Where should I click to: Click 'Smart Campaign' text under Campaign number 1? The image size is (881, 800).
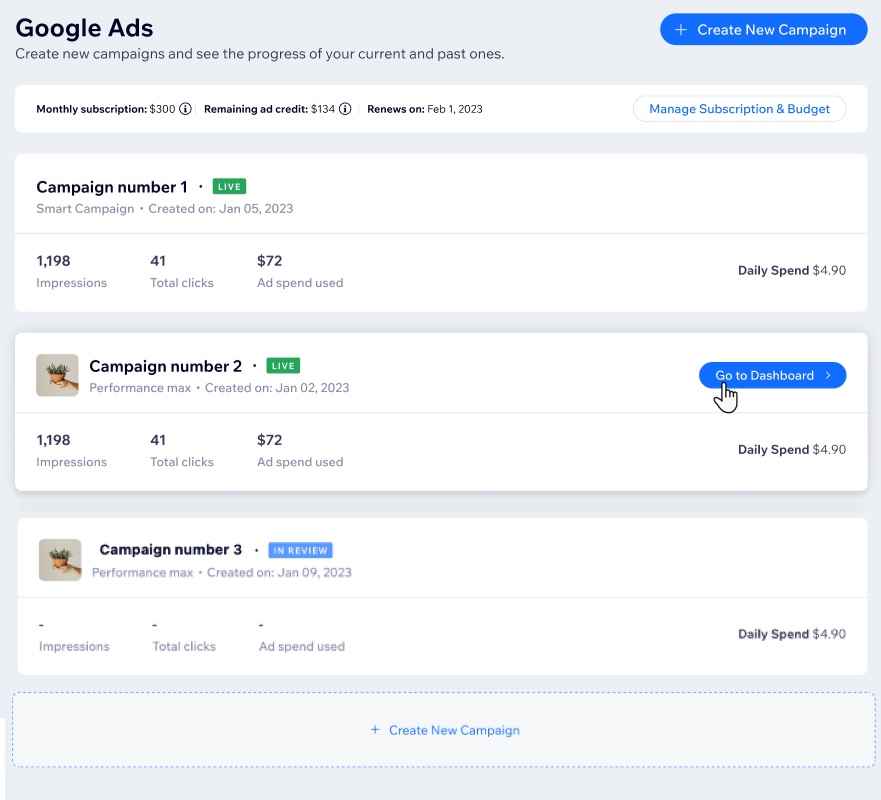click(x=85, y=208)
